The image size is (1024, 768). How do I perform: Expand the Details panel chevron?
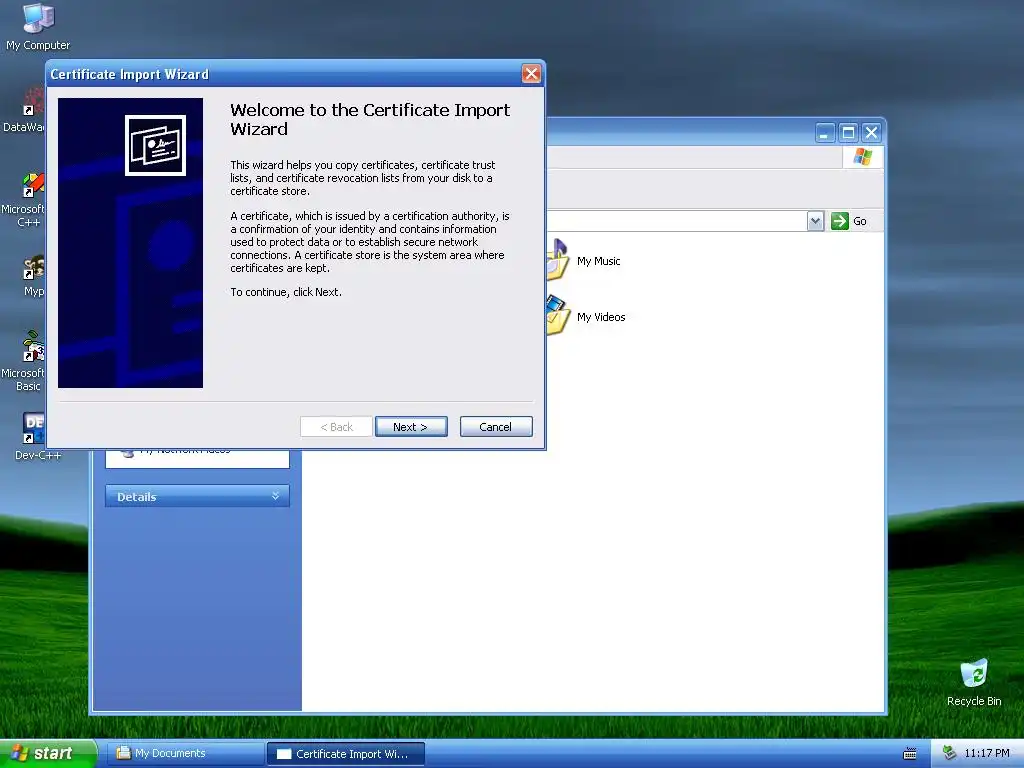[276, 496]
